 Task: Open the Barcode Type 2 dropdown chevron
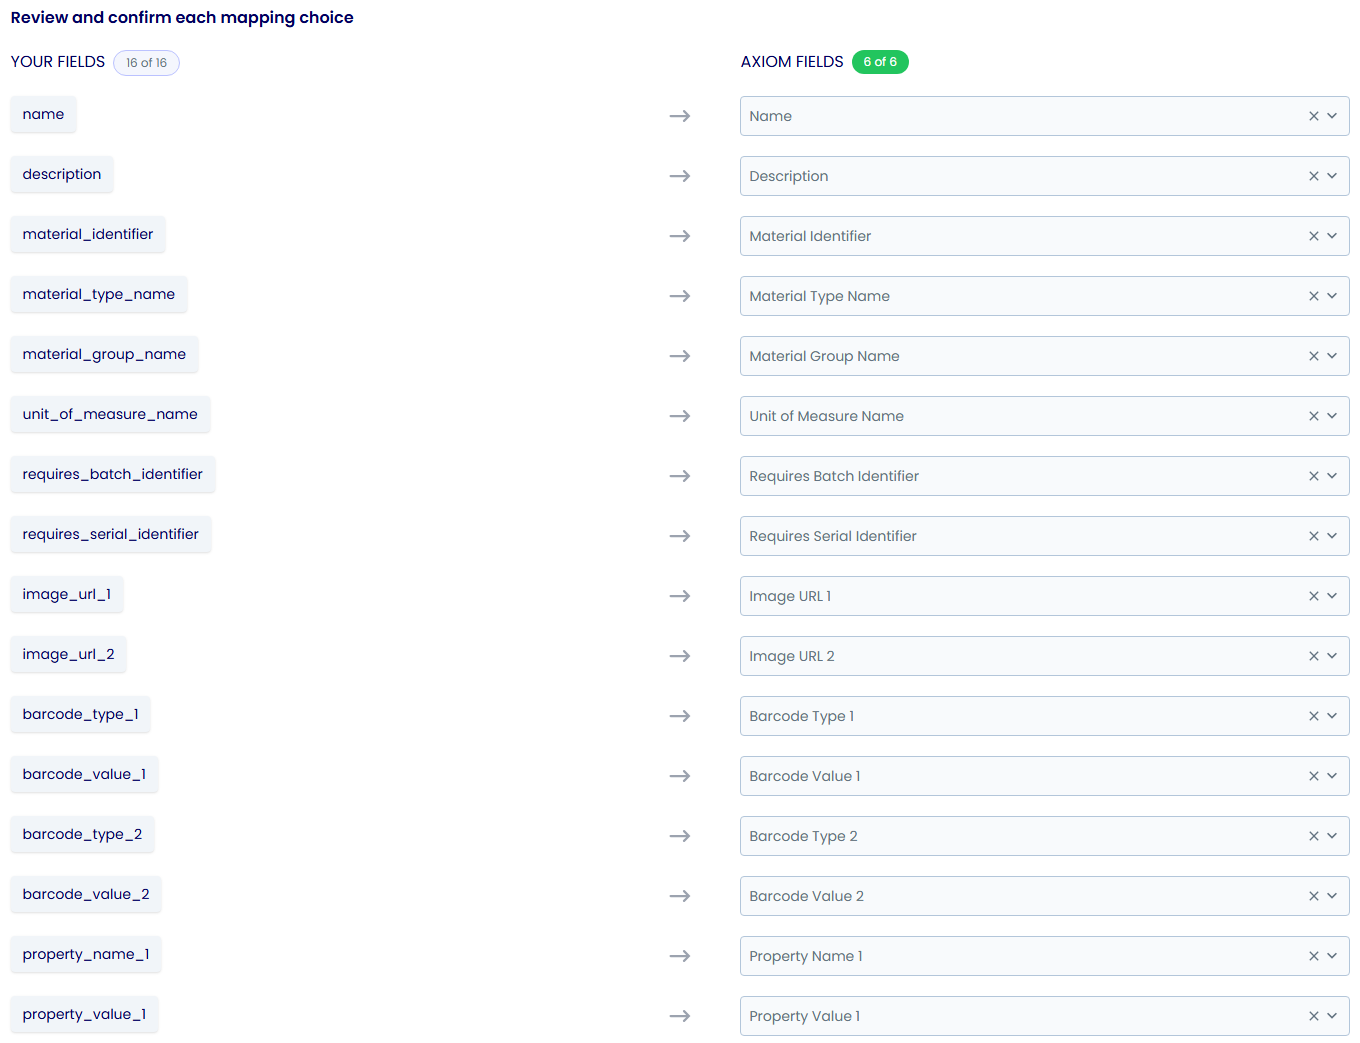(x=1332, y=836)
